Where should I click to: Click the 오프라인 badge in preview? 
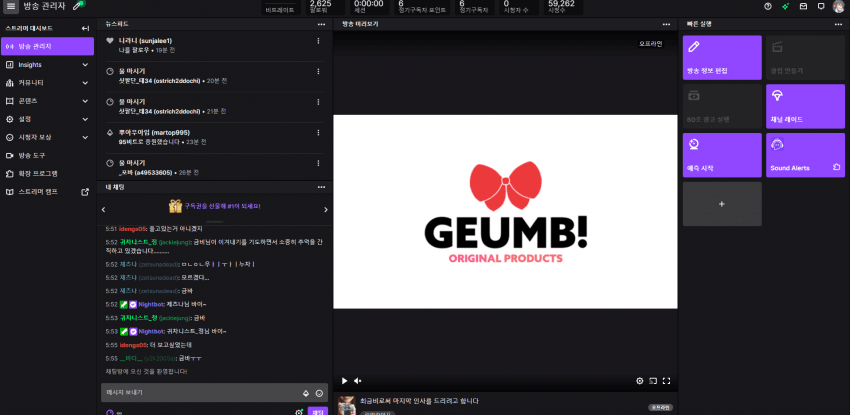coord(651,43)
